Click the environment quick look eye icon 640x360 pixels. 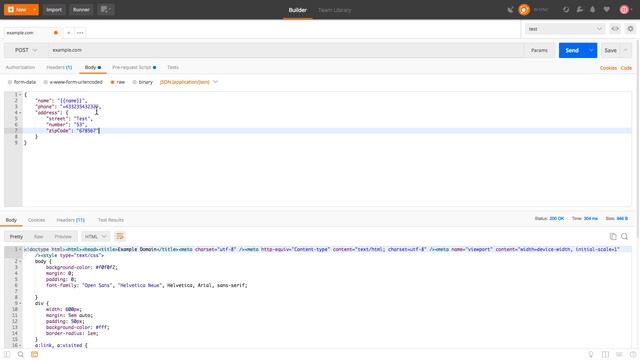(615, 29)
